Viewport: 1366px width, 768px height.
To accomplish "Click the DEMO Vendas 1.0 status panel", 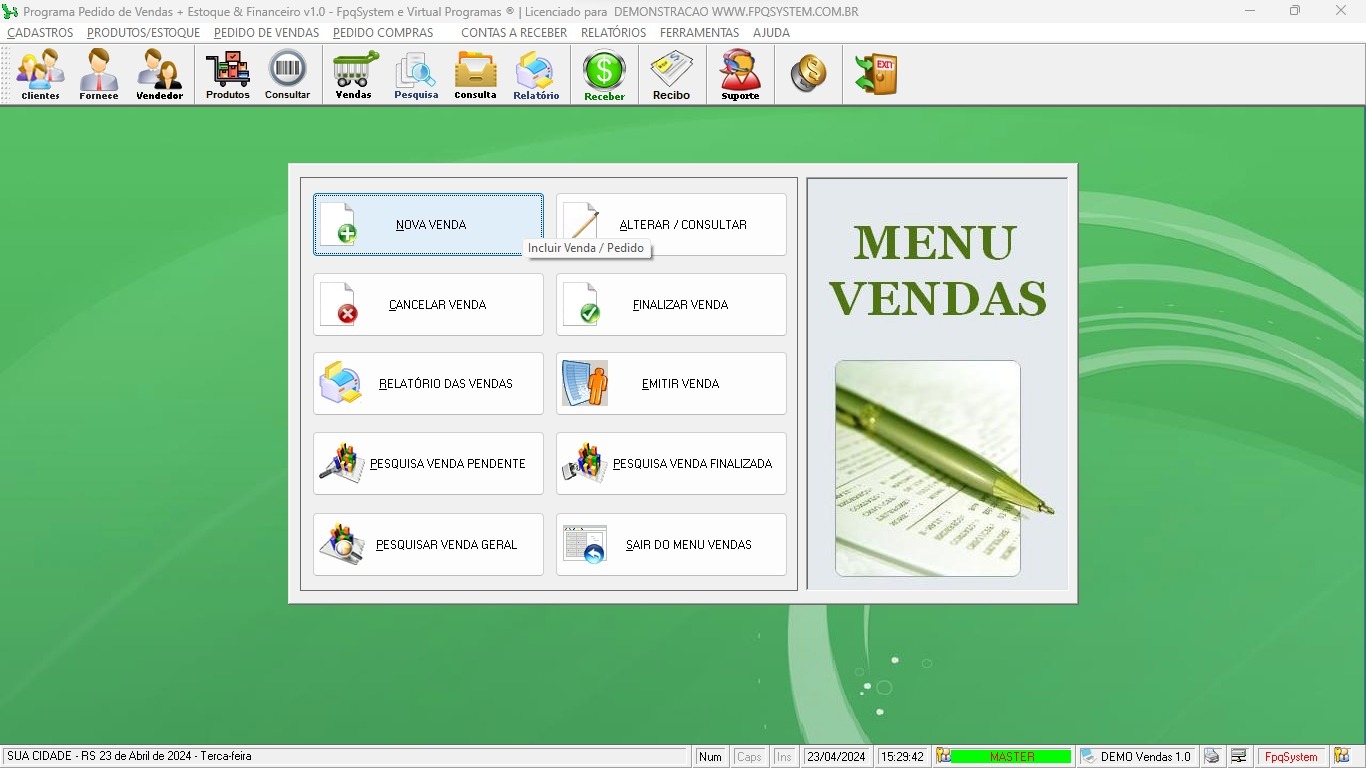I will [1138, 757].
